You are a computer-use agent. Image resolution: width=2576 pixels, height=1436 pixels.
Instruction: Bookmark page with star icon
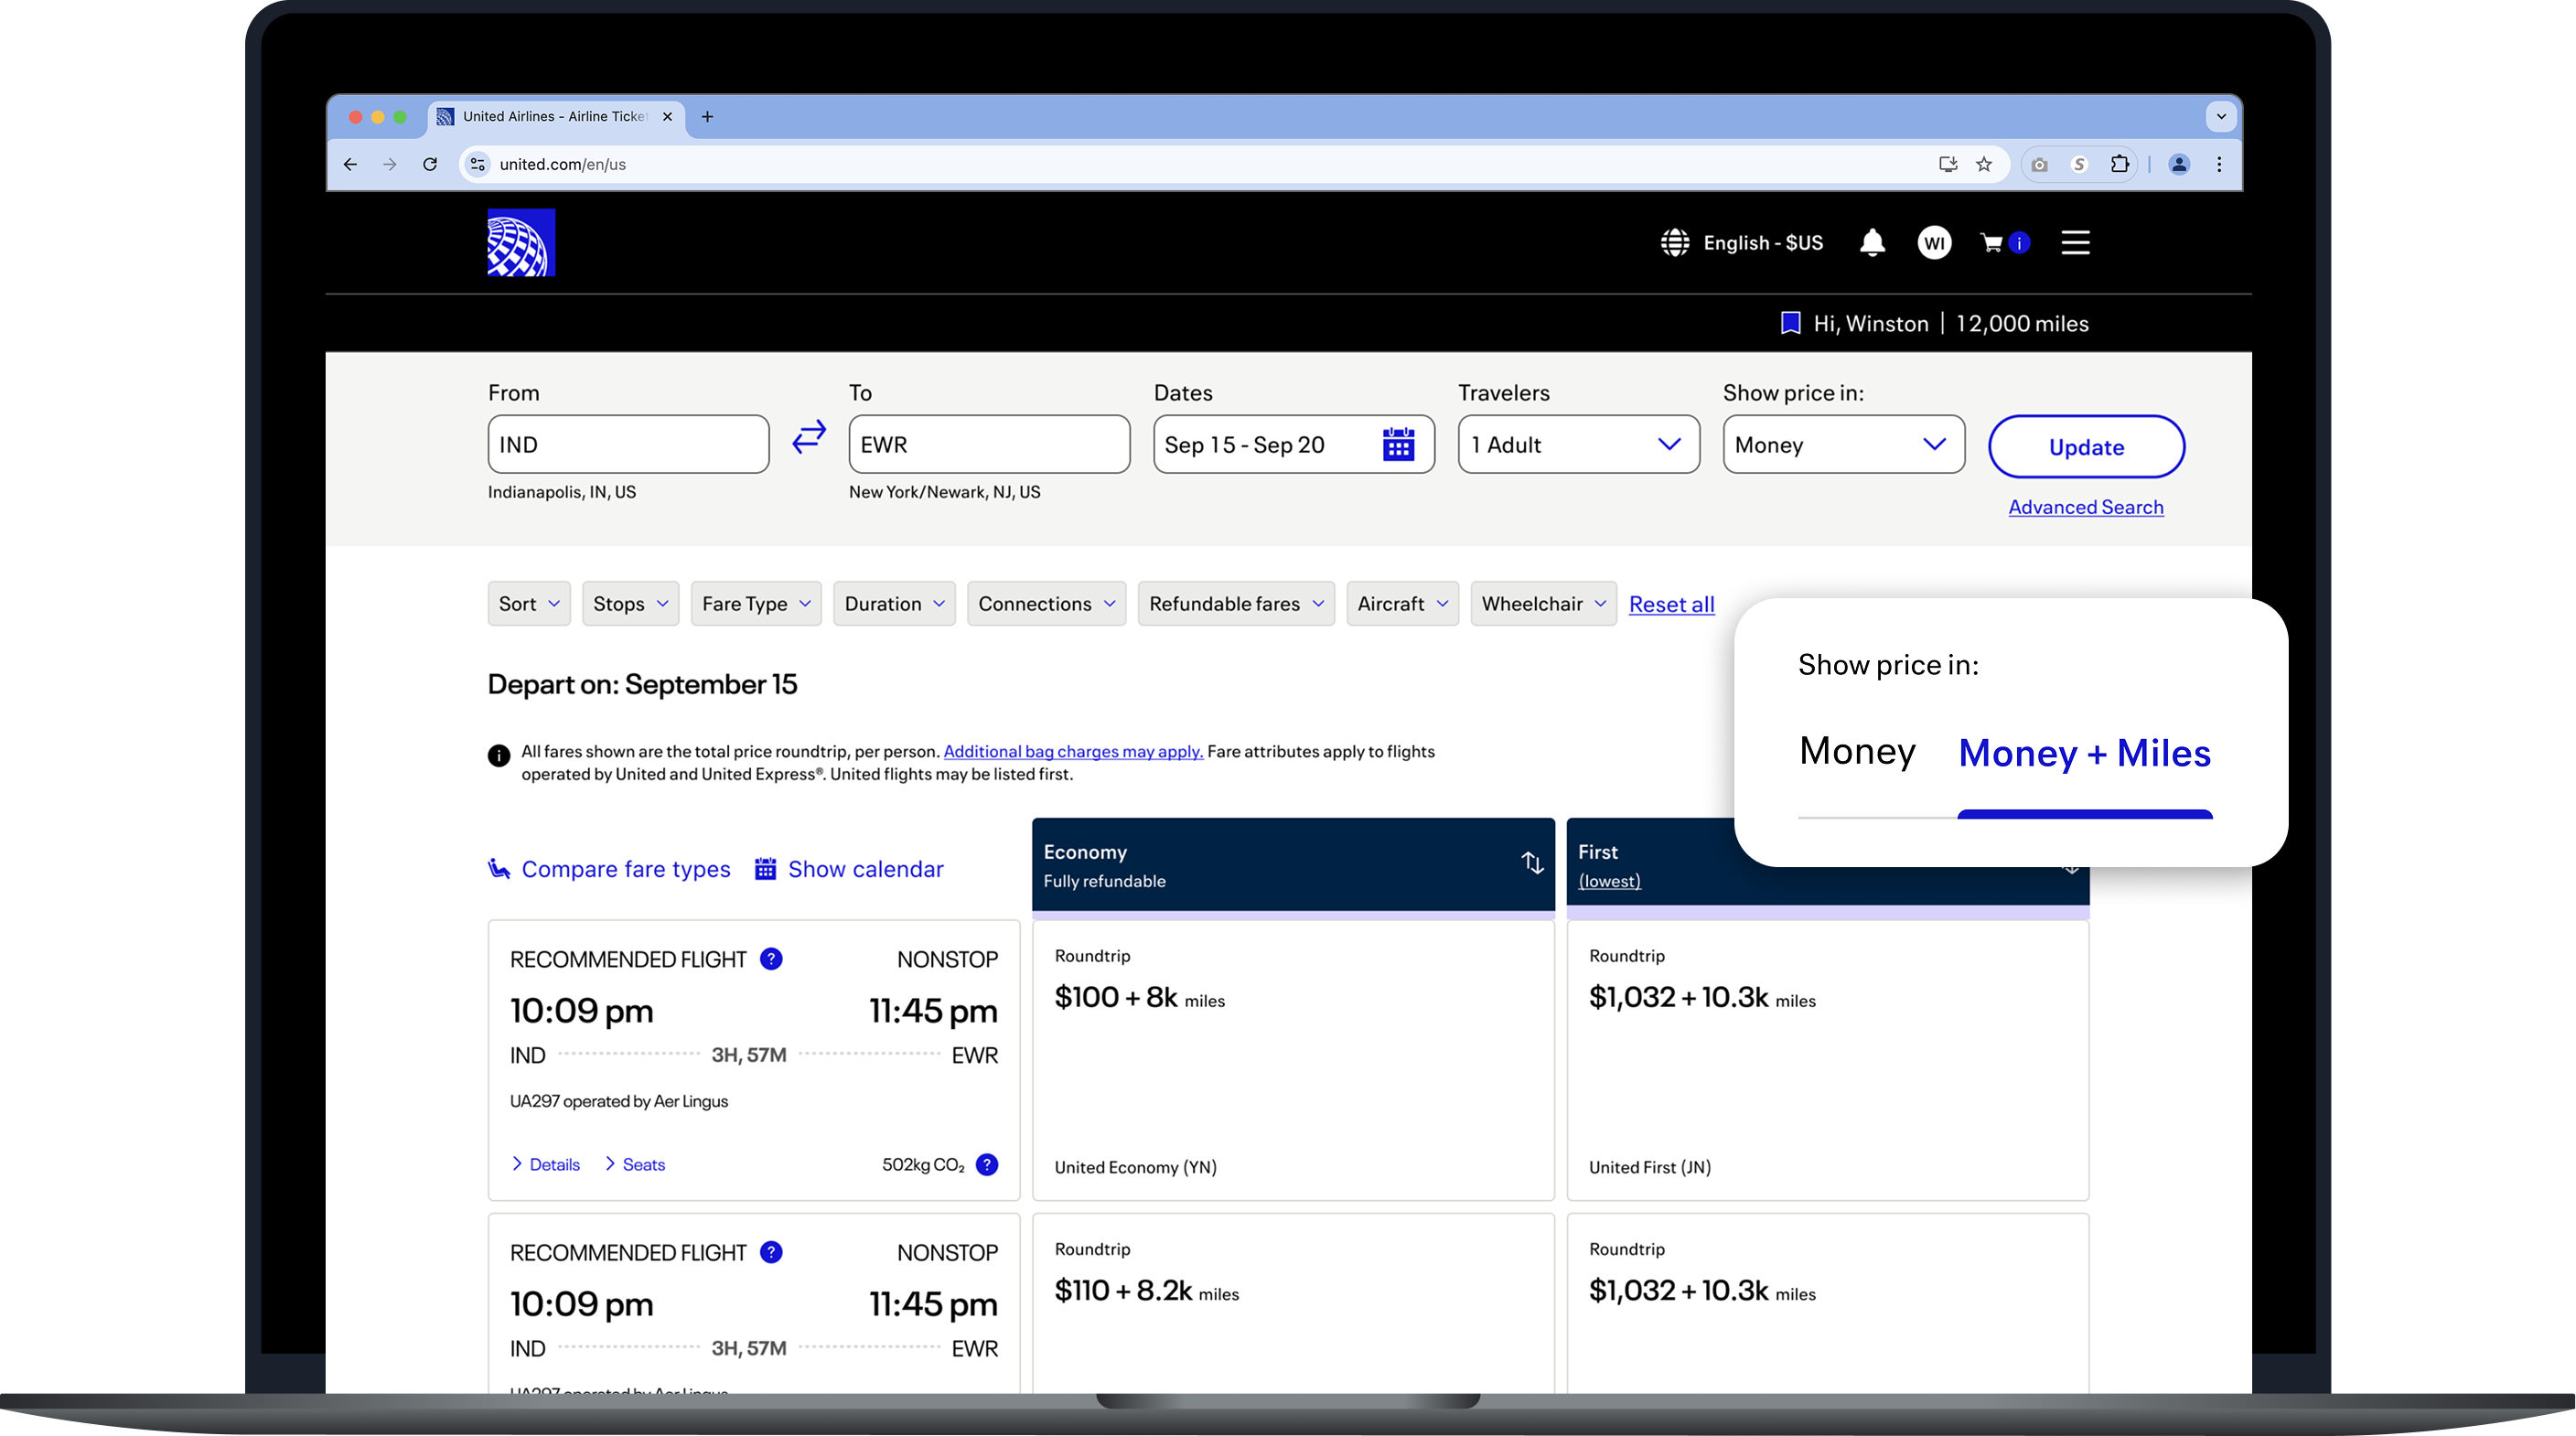1984,164
